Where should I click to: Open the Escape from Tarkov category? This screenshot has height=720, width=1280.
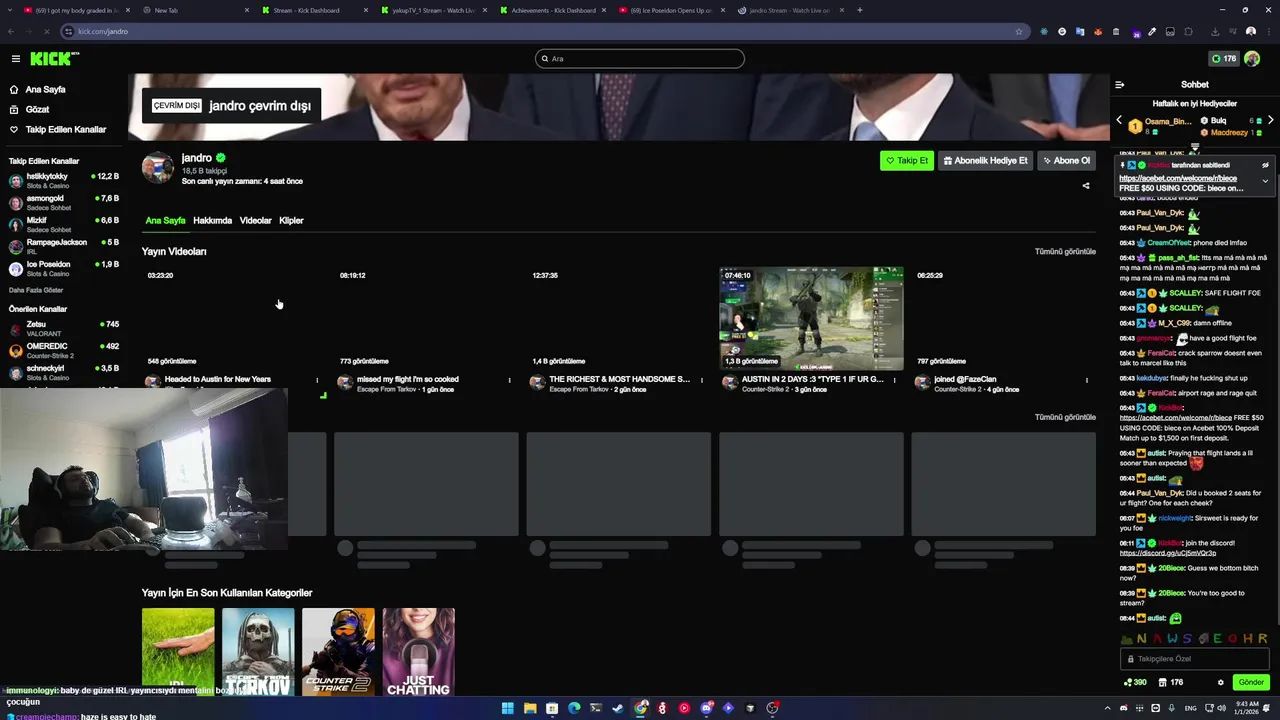[x=258, y=652]
